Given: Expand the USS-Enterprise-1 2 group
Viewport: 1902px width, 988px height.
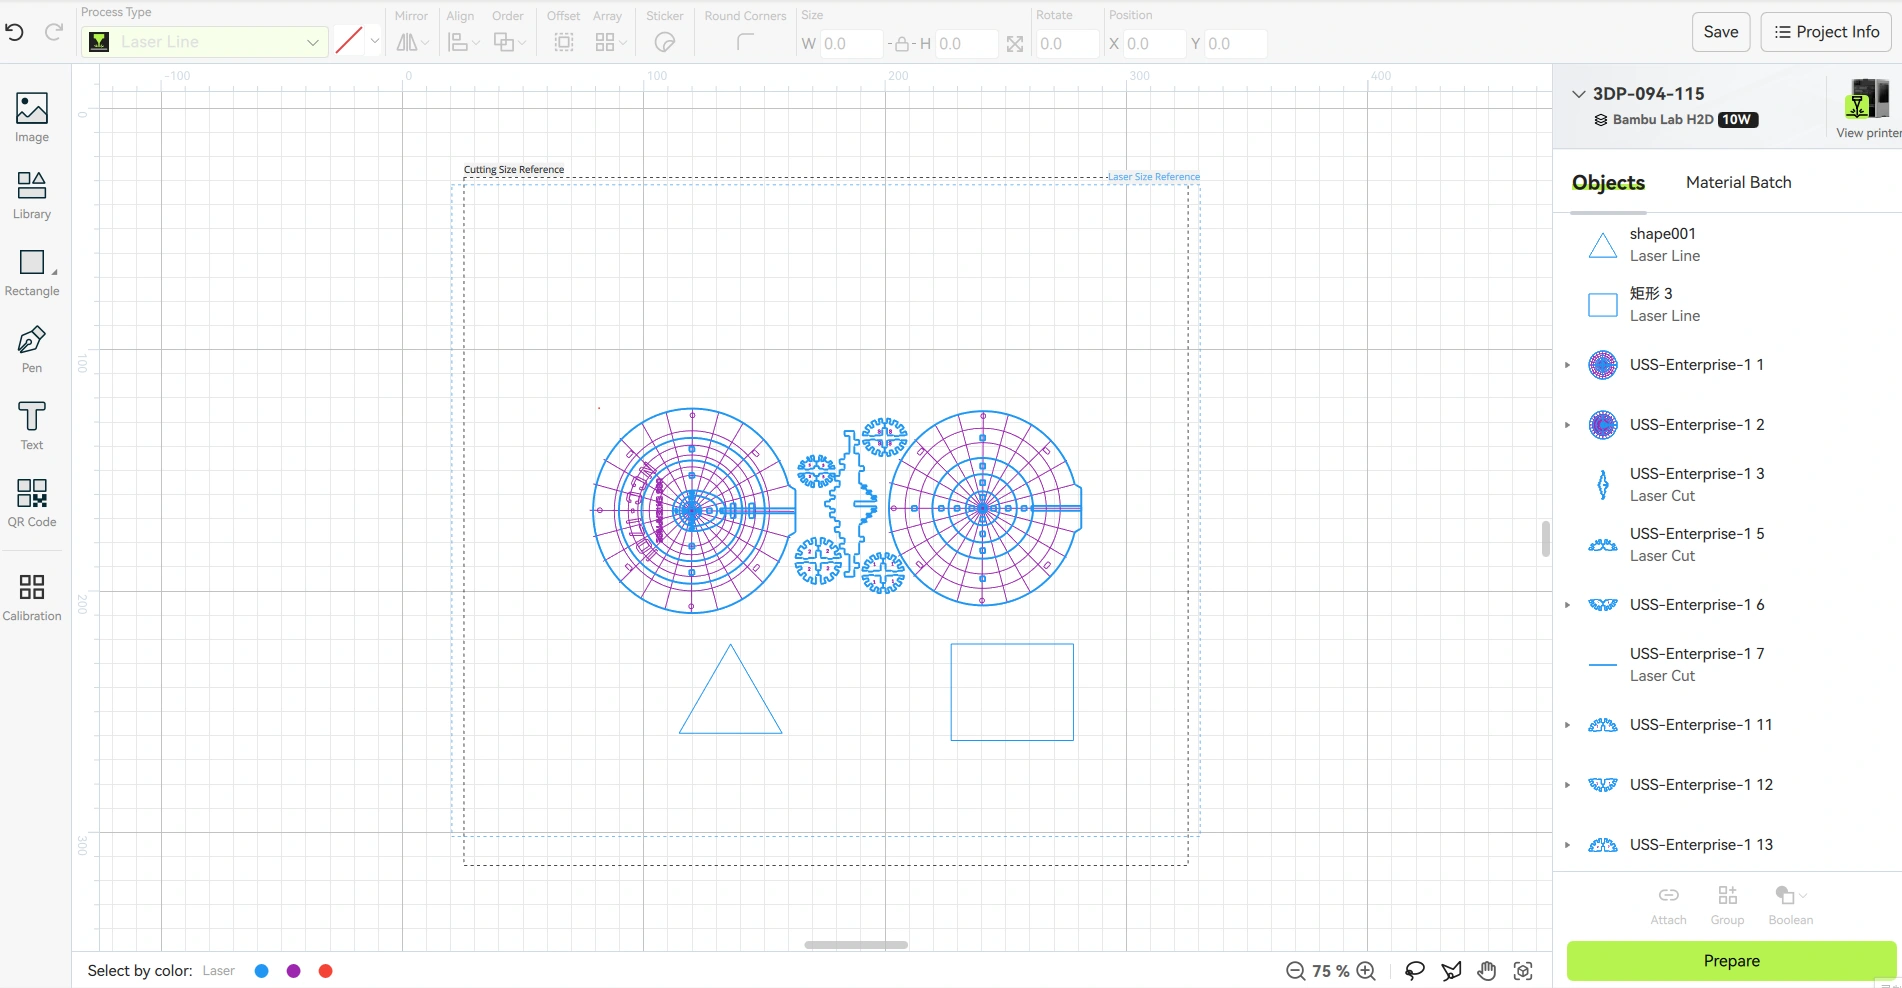Looking at the screenshot, I should 1567,425.
